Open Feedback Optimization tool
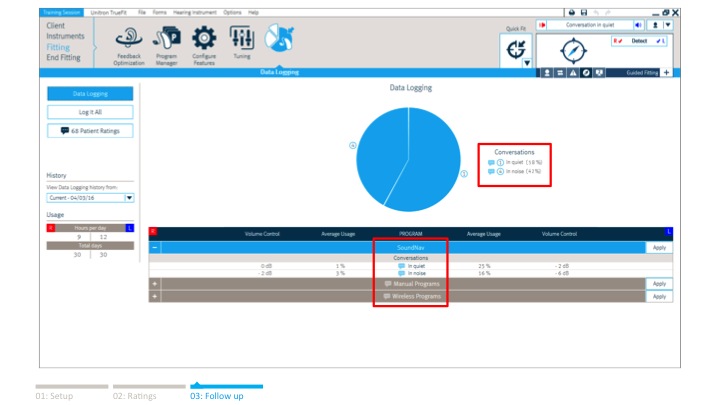Screen dimensions: 720x405 click(x=129, y=39)
